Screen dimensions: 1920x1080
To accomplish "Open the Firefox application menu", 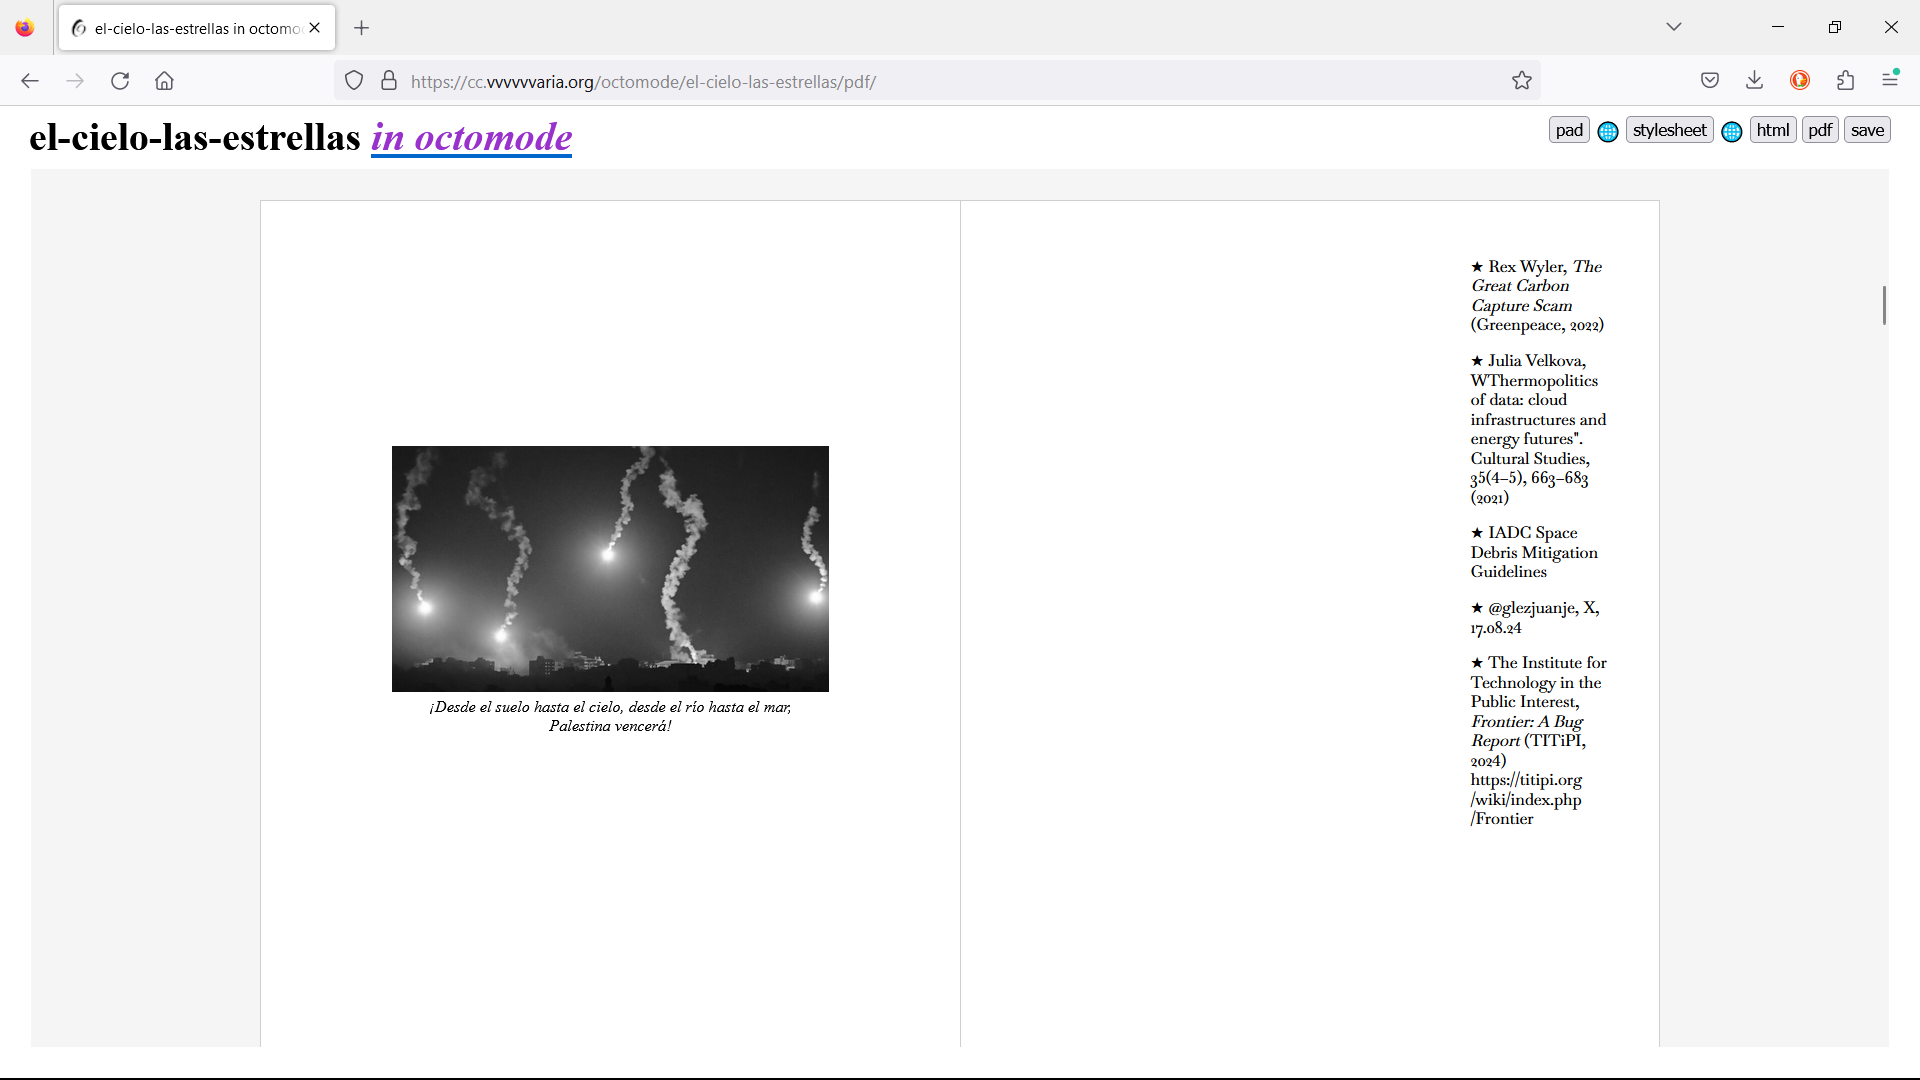I will point(1890,79).
